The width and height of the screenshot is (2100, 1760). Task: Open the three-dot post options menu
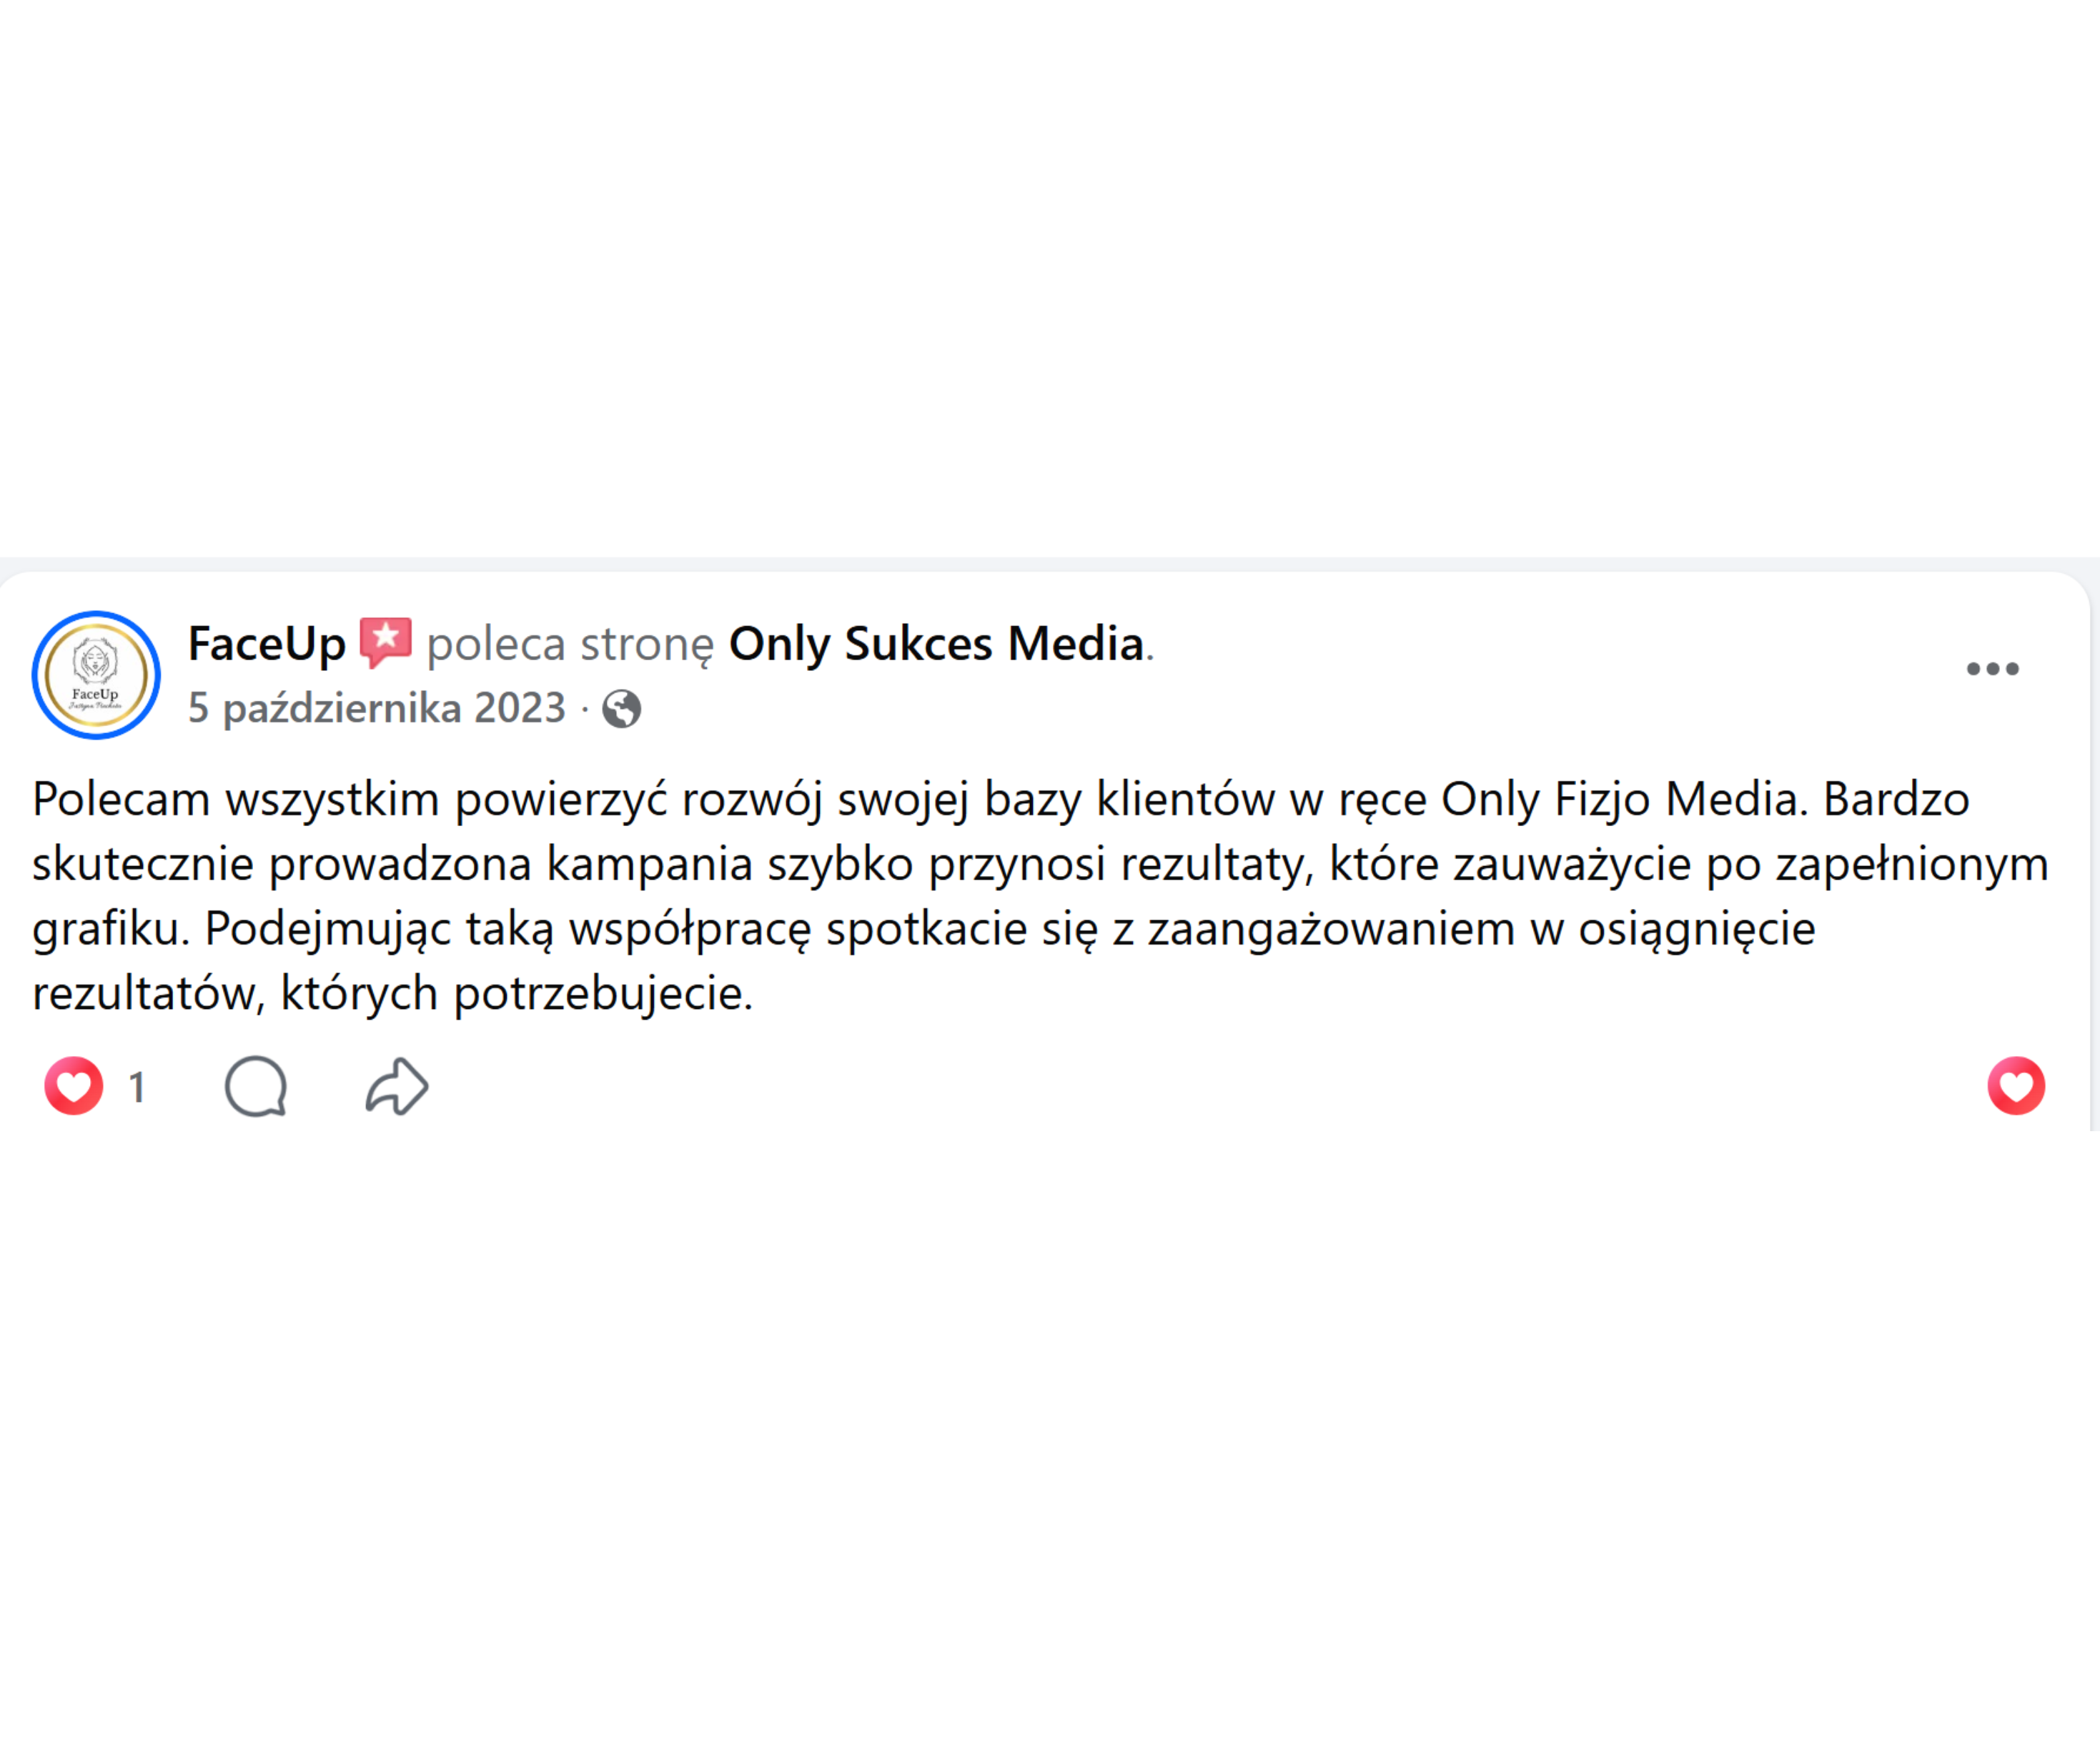pyautogui.click(x=1992, y=669)
